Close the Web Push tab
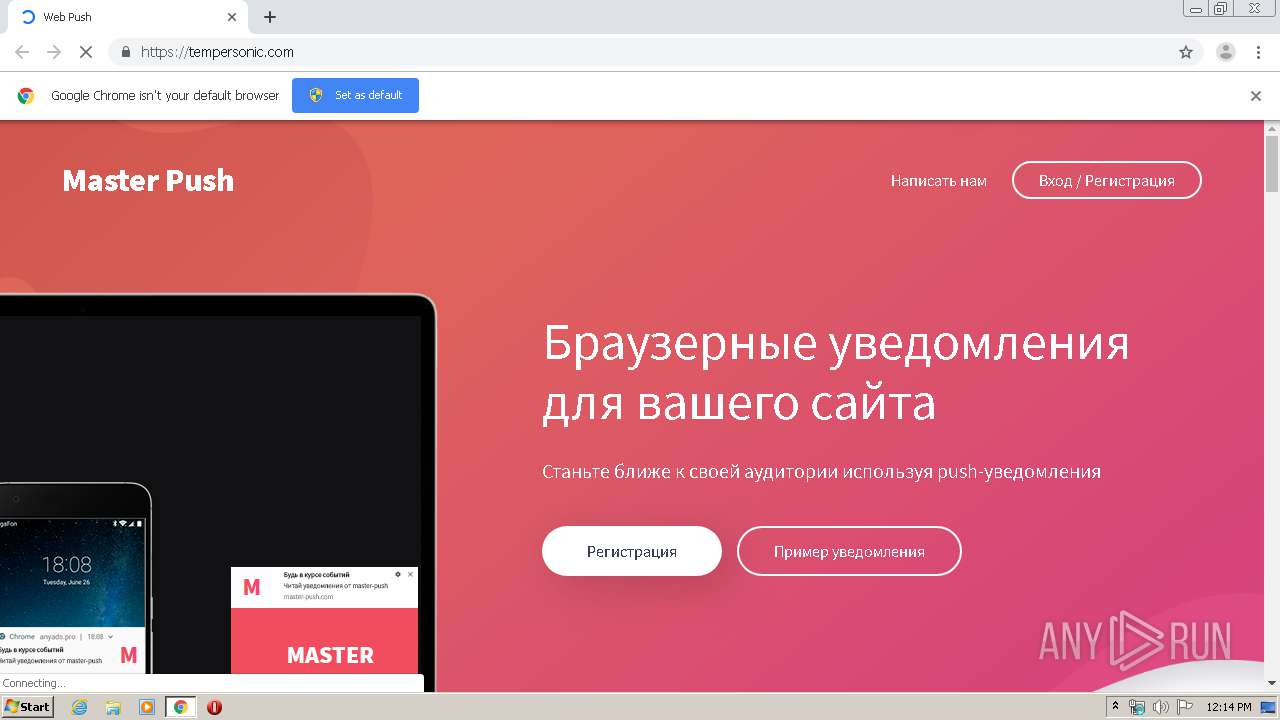The height and width of the screenshot is (720, 1280). pyautogui.click(x=232, y=17)
